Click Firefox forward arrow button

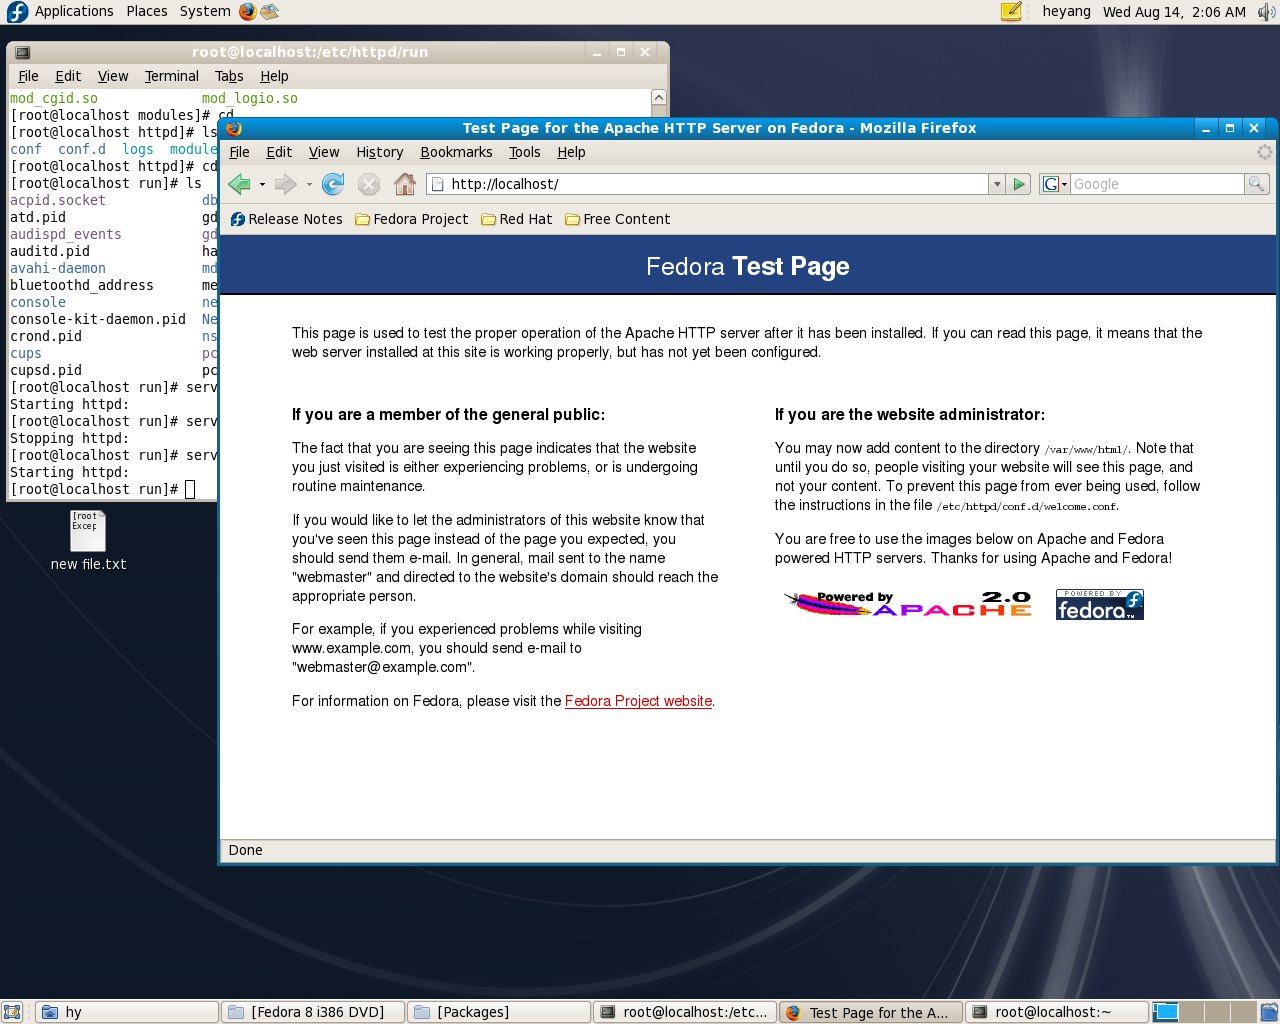(x=286, y=184)
